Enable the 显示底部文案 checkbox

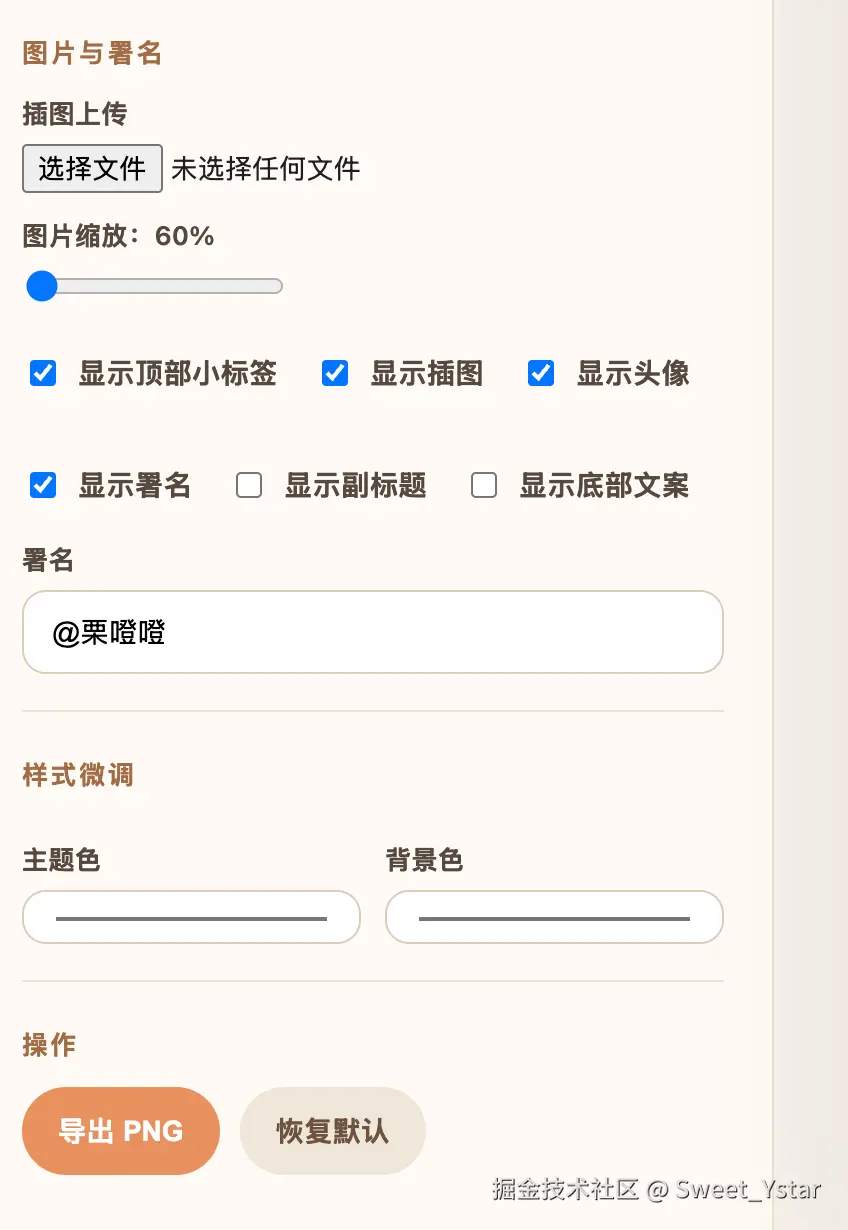[x=483, y=485]
